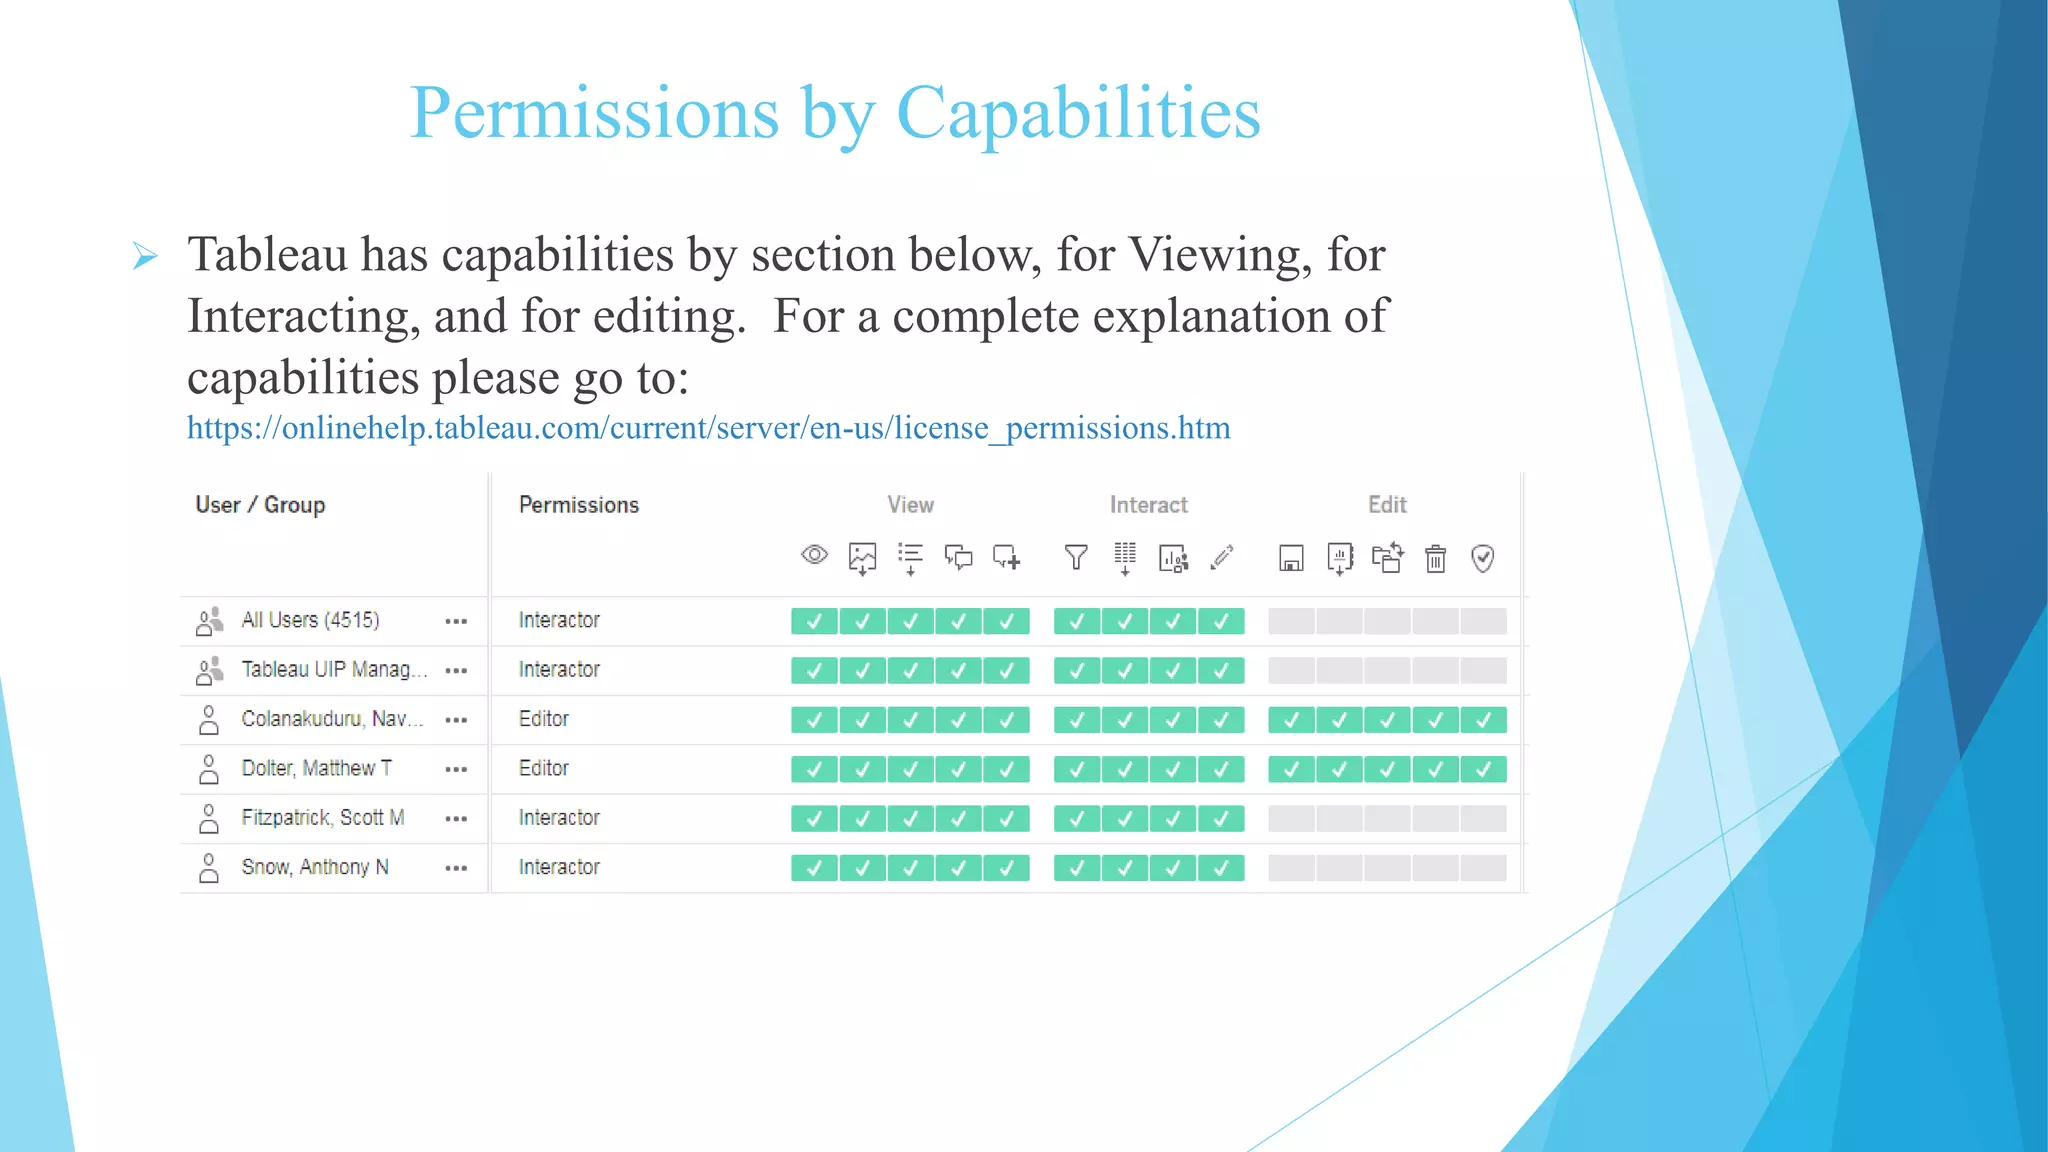Image resolution: width=2048 pixels, height=1152 pixels.
Task: Click the user icon beside Colanakuduru, Nav...
Action: point(209,720)
